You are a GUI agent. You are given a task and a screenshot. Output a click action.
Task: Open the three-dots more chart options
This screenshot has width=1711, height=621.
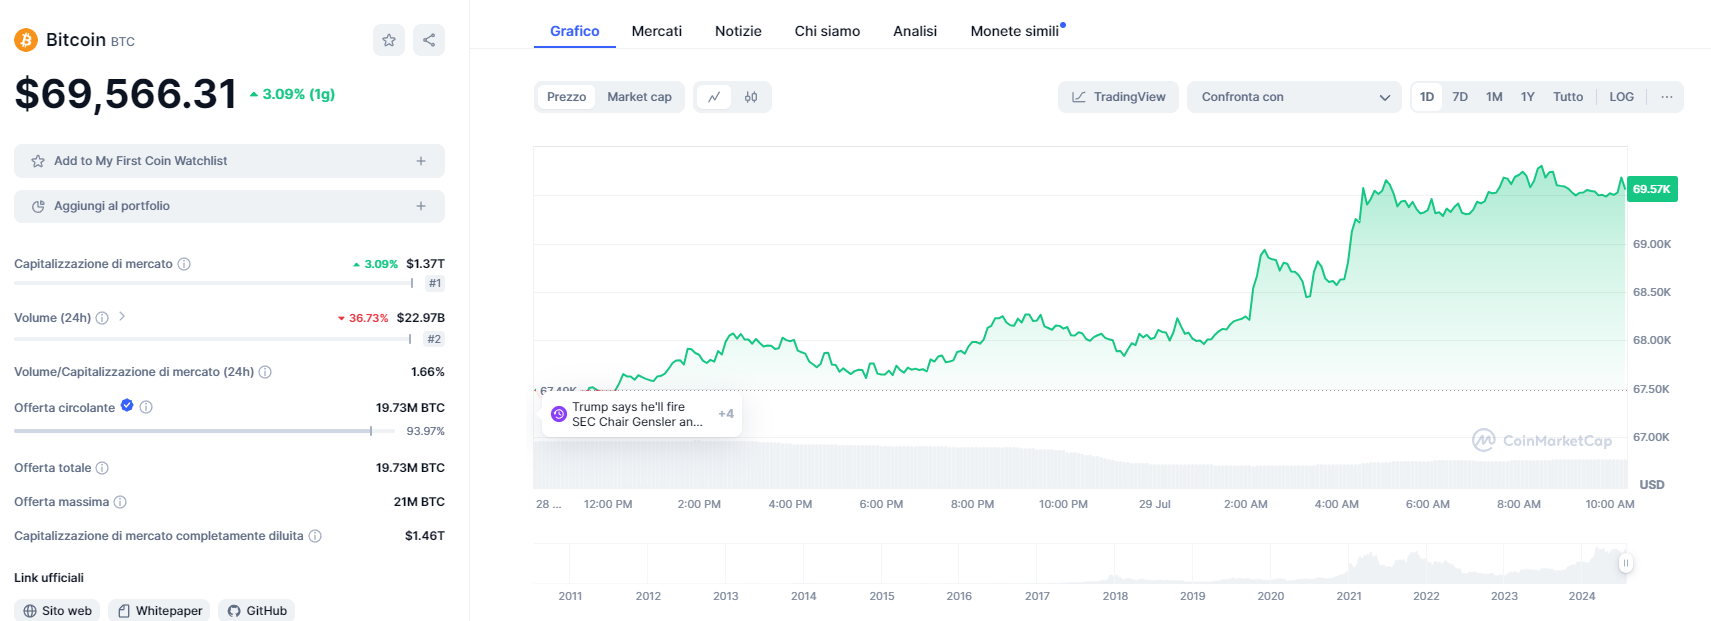pos(1666,97)
